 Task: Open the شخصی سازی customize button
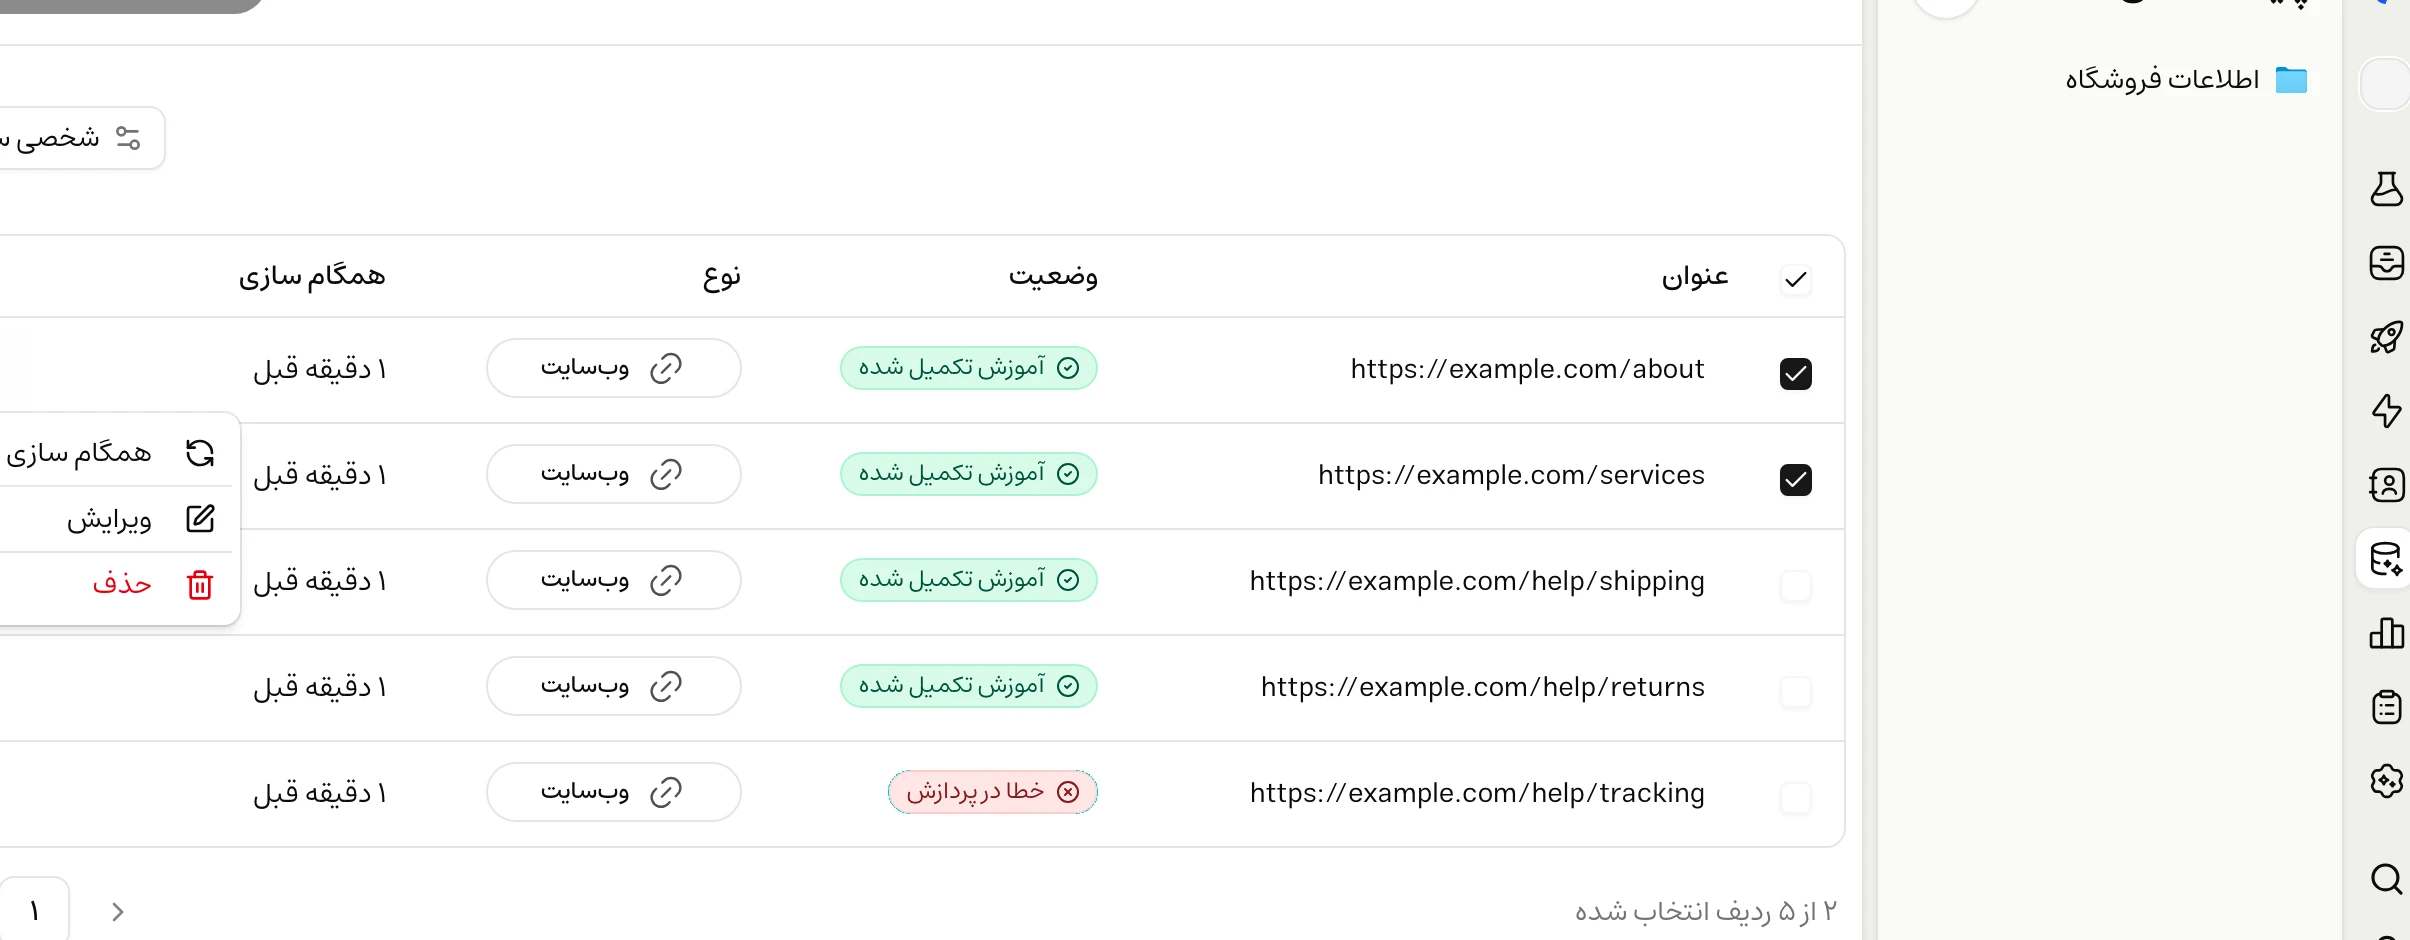coord(80,138)
